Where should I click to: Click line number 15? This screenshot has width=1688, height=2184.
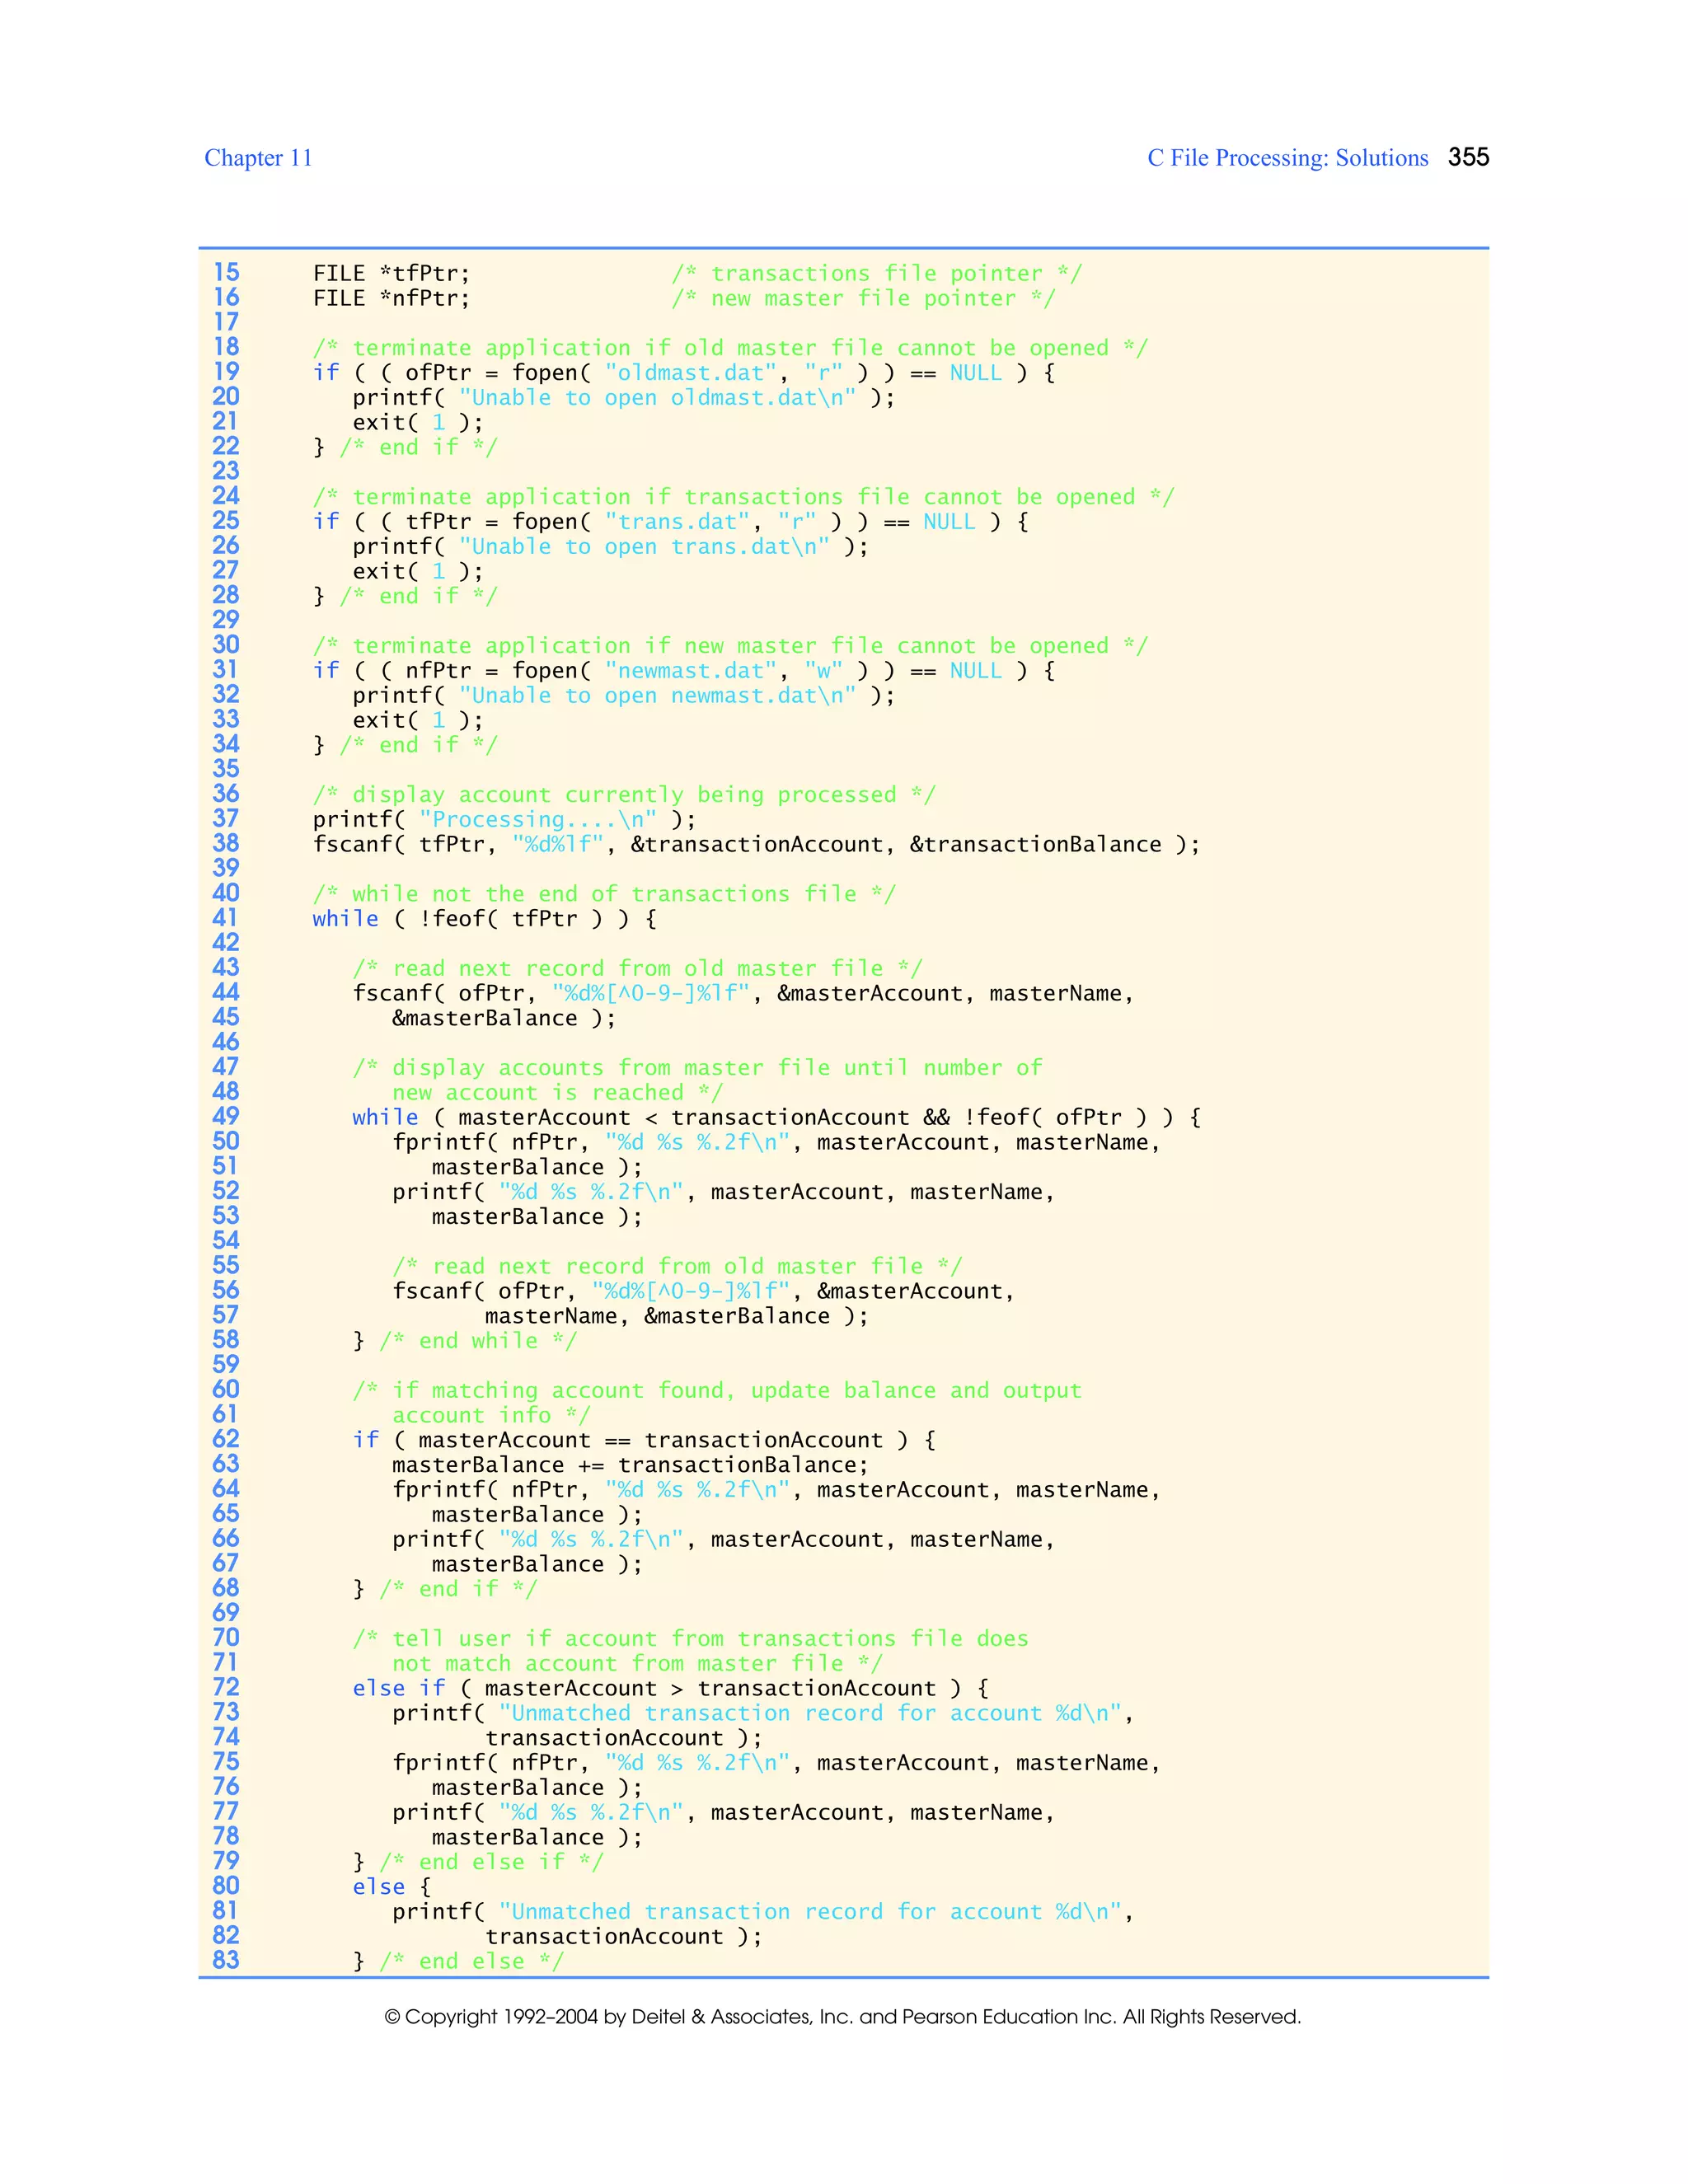[x=226, y=273]
